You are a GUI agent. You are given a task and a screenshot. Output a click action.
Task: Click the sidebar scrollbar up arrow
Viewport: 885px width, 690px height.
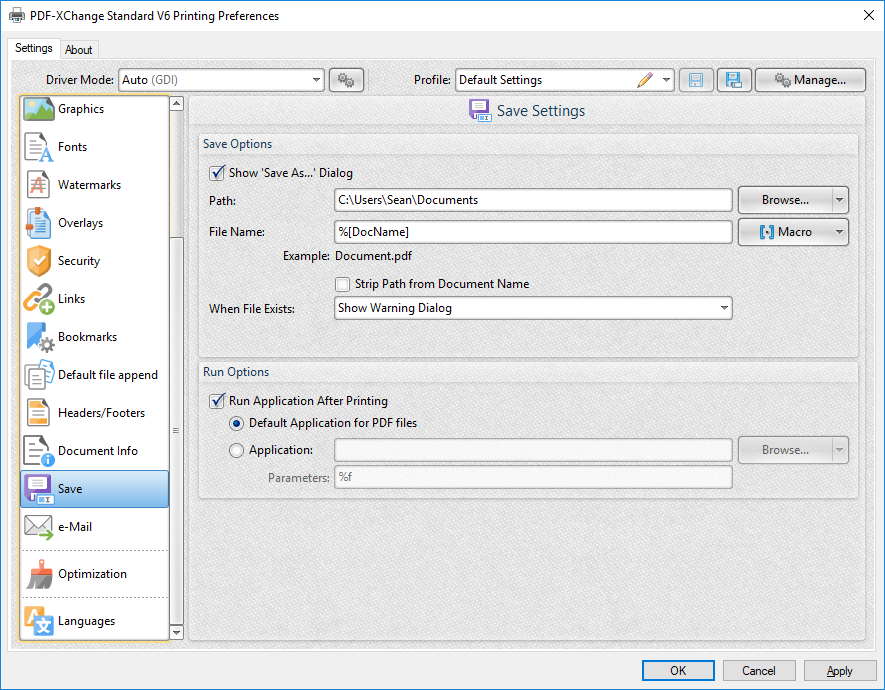pyautogui.click(x=177, y=104)
